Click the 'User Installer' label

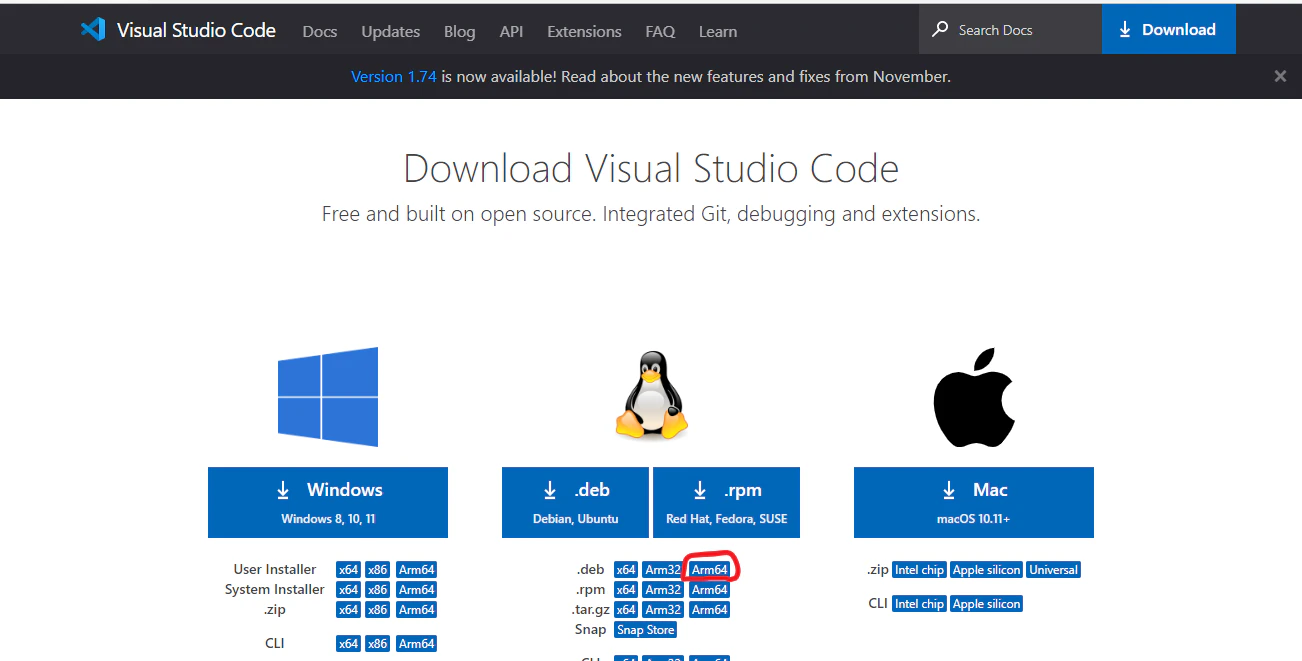pos(275,569)
